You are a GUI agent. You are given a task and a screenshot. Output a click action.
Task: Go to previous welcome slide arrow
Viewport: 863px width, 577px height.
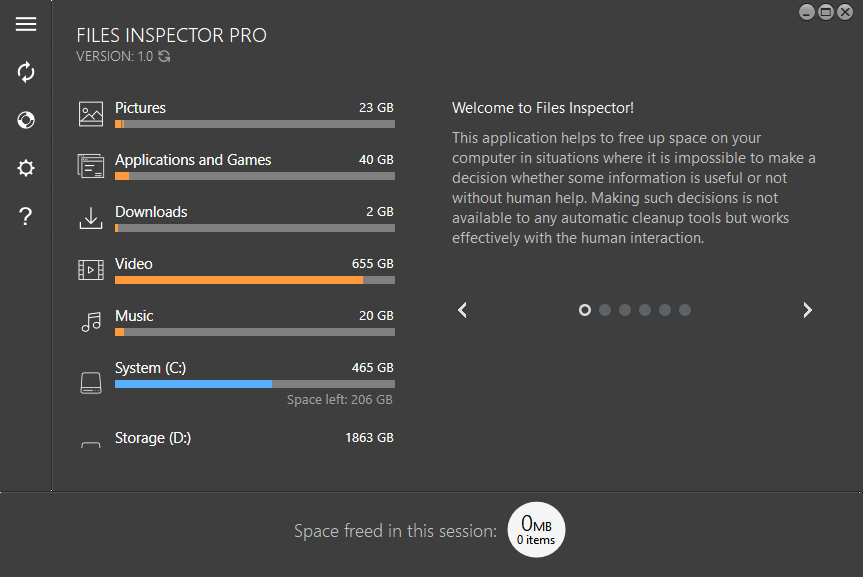click(x=462, y=310)
